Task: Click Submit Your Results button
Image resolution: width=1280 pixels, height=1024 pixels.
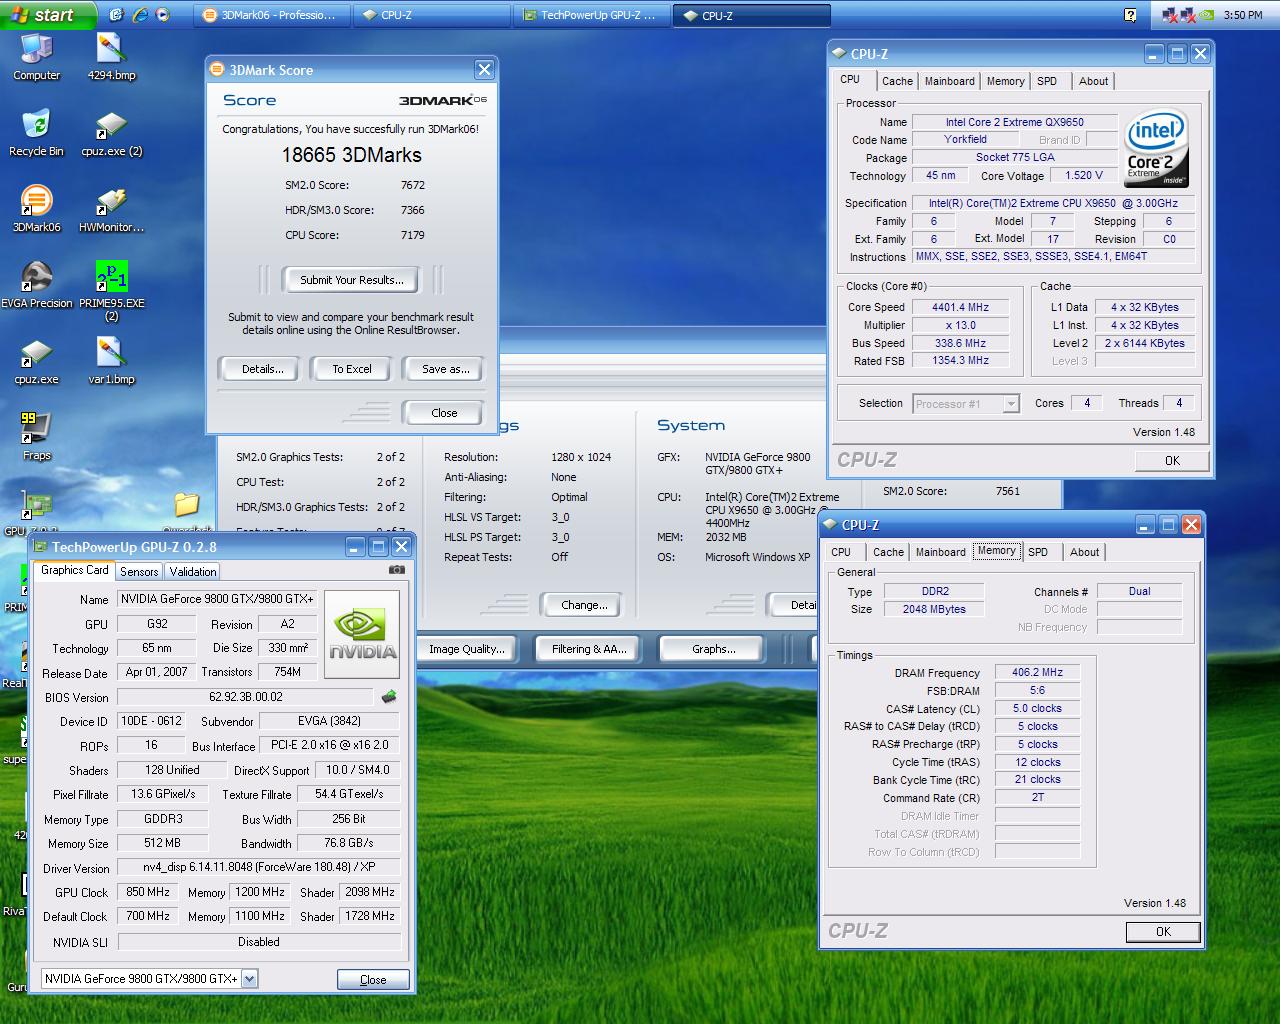Action: 352,280
